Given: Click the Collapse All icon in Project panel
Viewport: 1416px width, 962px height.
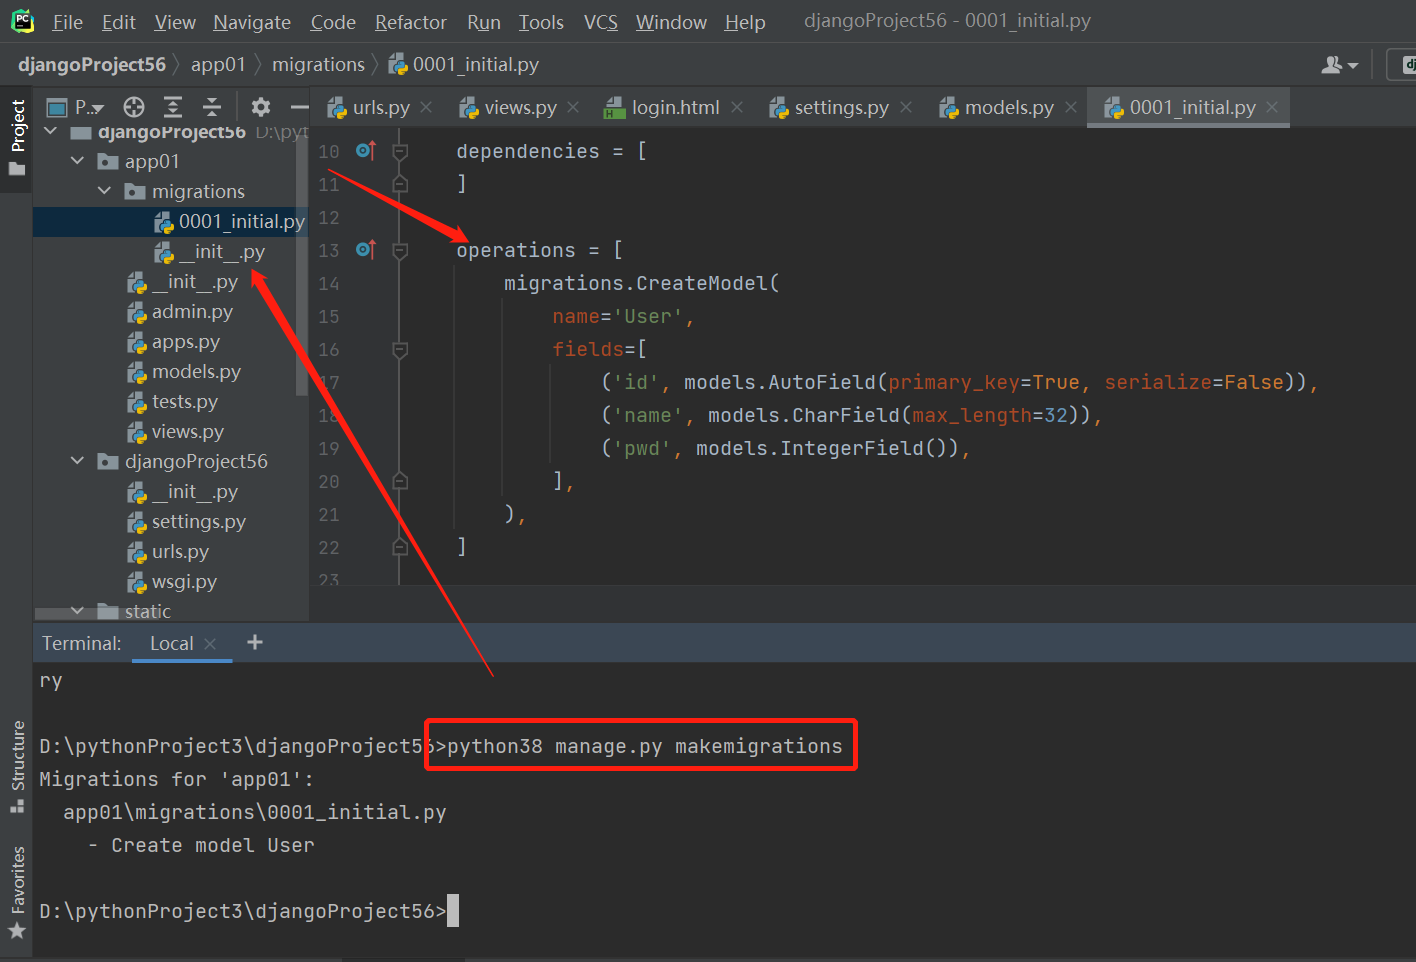Looking at the screenshot, I should point(211,107).
